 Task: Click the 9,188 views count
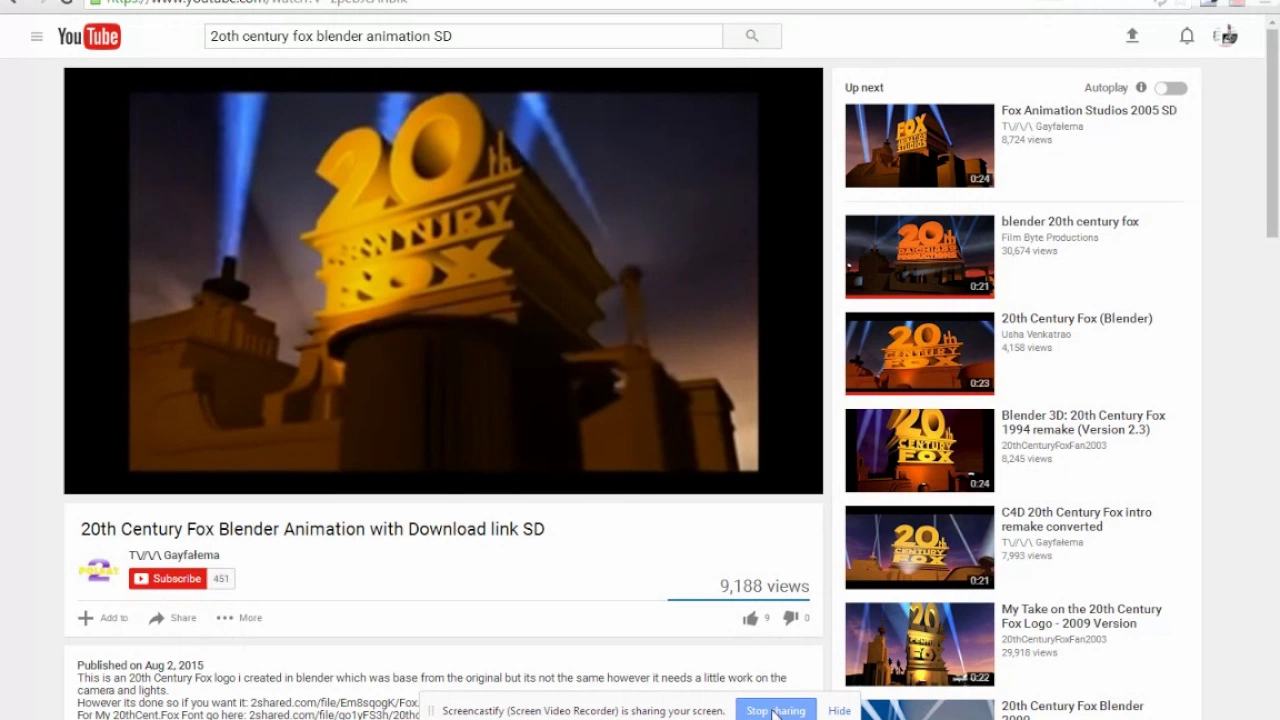click(764, 586)
